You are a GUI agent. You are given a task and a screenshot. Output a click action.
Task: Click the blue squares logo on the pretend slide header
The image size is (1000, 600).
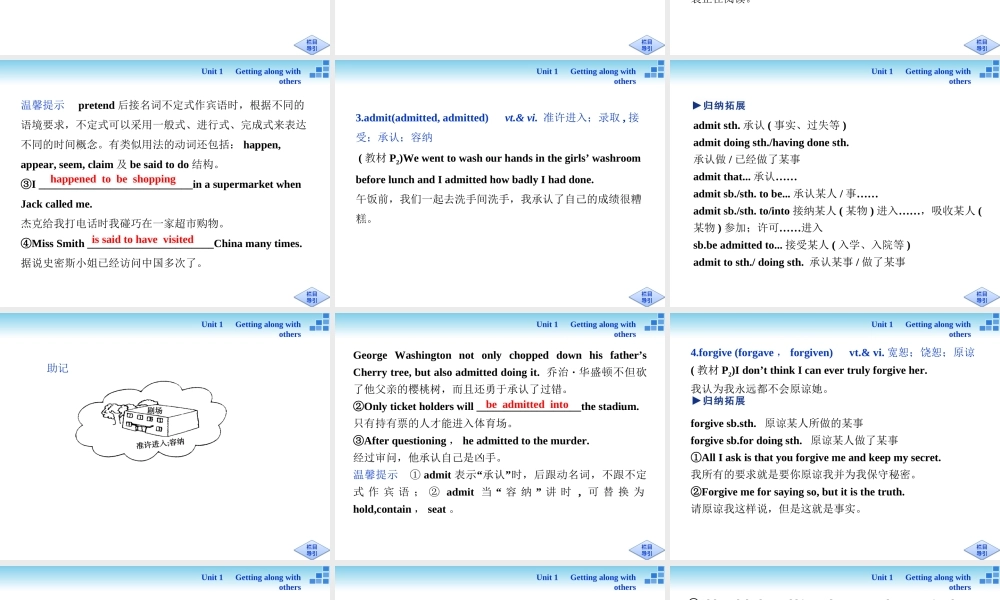click(x=320, y=70)
